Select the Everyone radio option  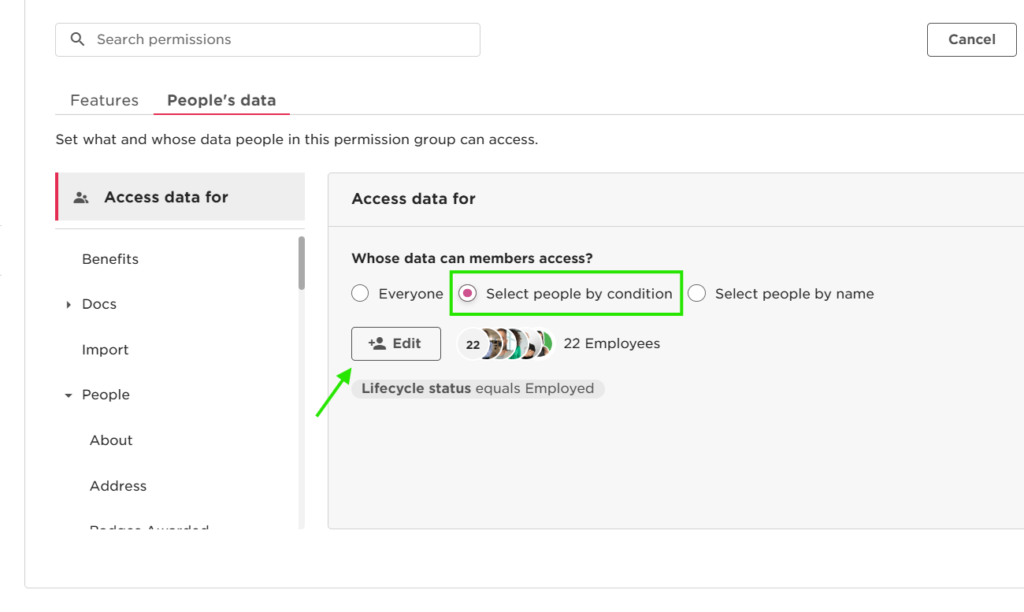(x=360, y=293)
